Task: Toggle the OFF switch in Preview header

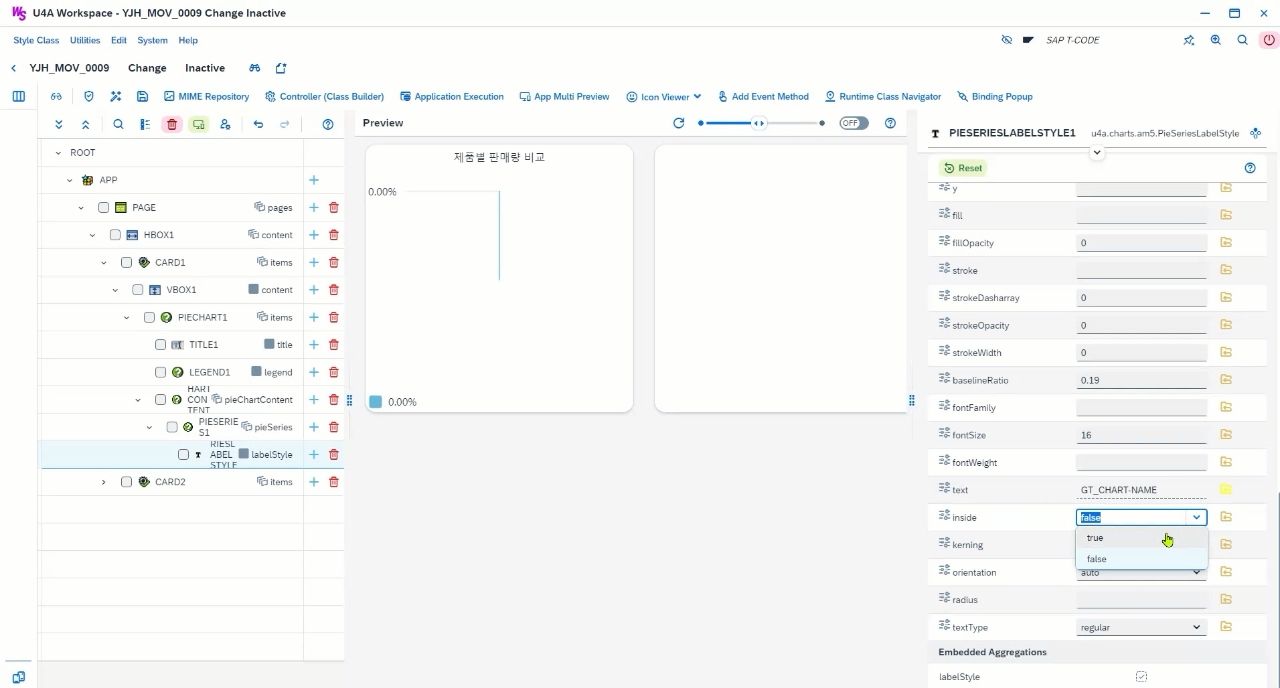Action: pyautogui.click(x=854, y=123)
